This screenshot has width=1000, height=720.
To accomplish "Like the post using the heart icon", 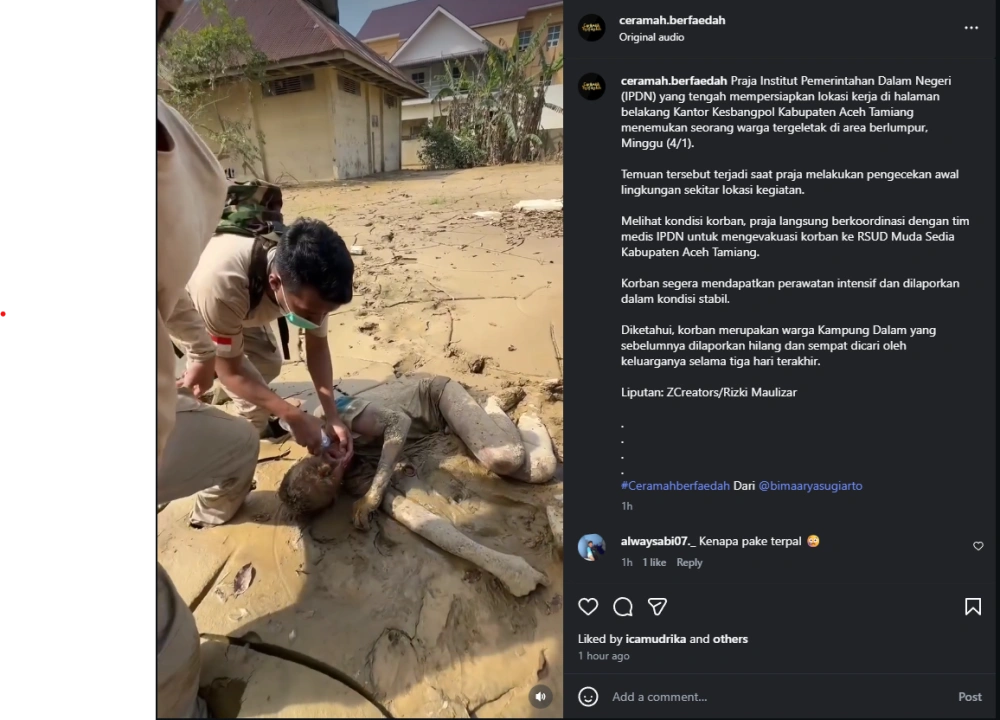I will pyautogui.click(x=588, y=607).
